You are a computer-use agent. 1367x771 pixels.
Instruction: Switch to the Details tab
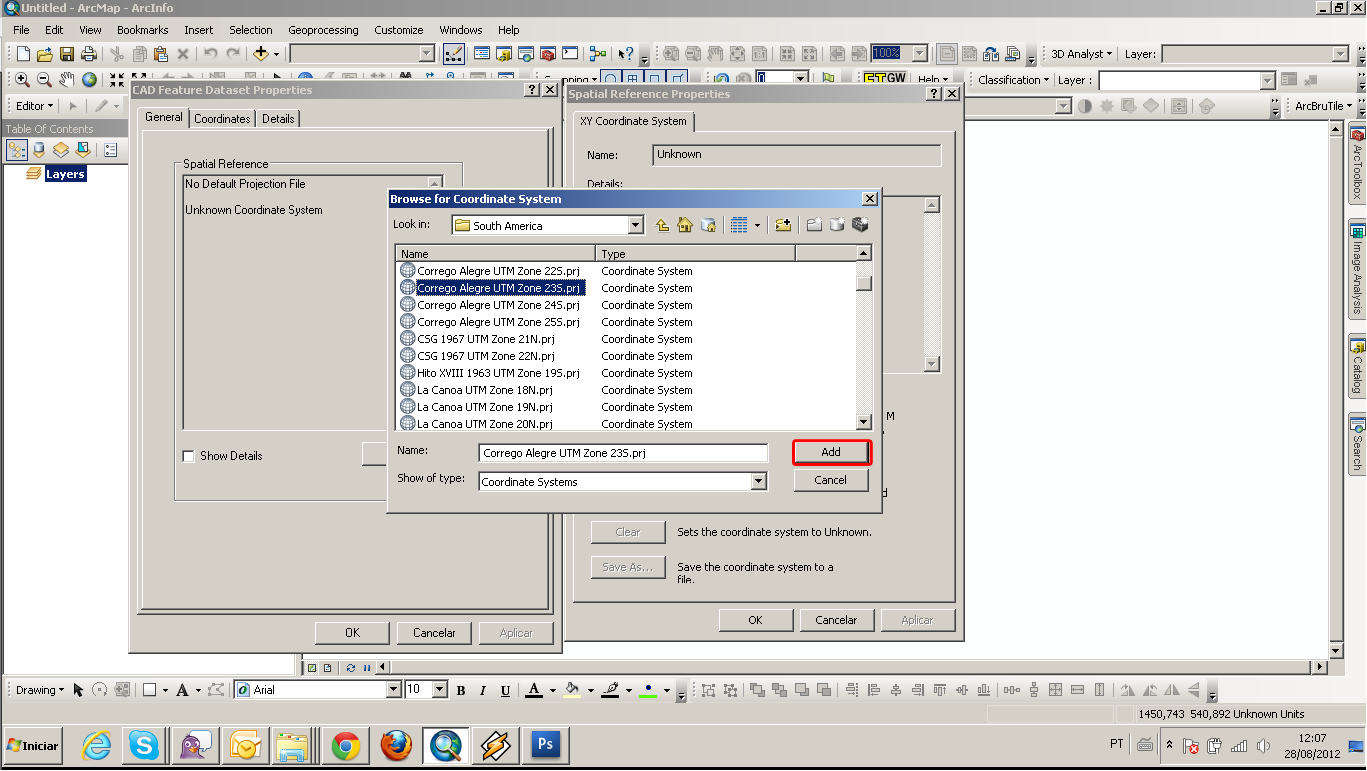click(278, 119)
